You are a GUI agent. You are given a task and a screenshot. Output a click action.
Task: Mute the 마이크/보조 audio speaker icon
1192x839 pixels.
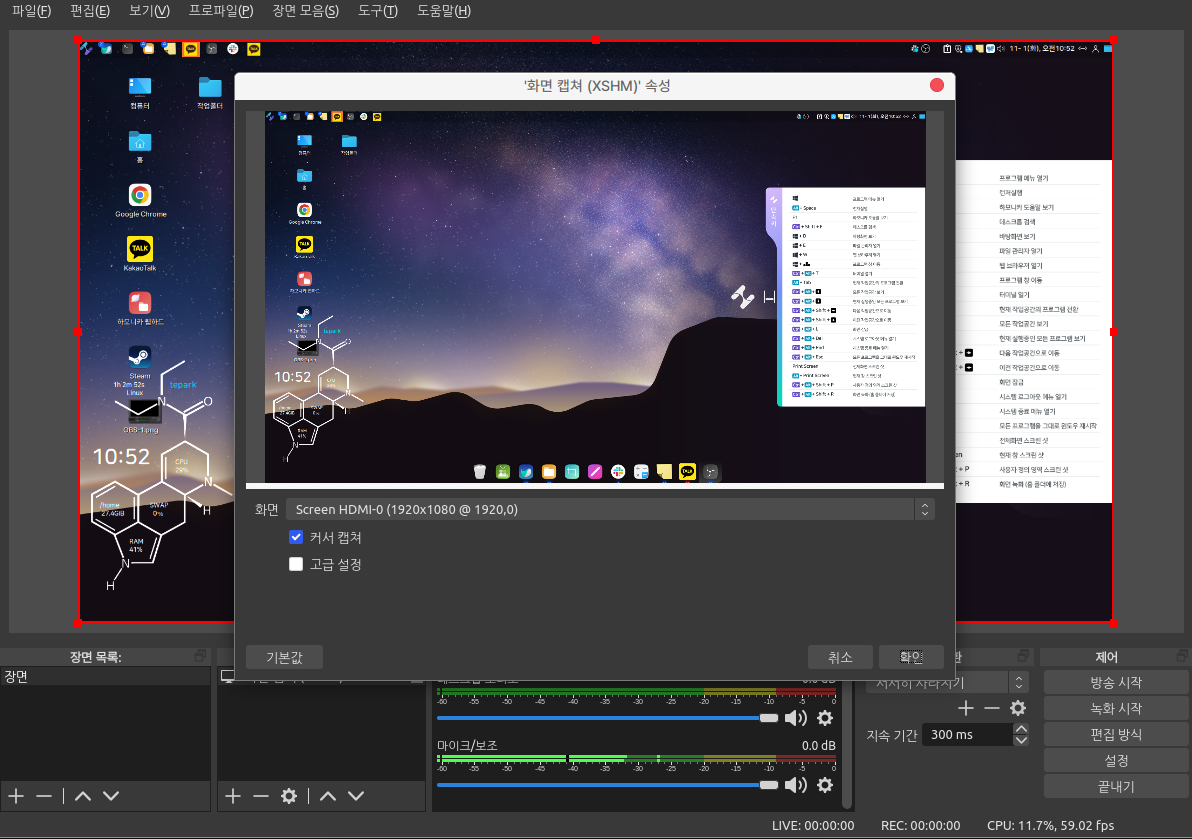click(x=795, y=784)
